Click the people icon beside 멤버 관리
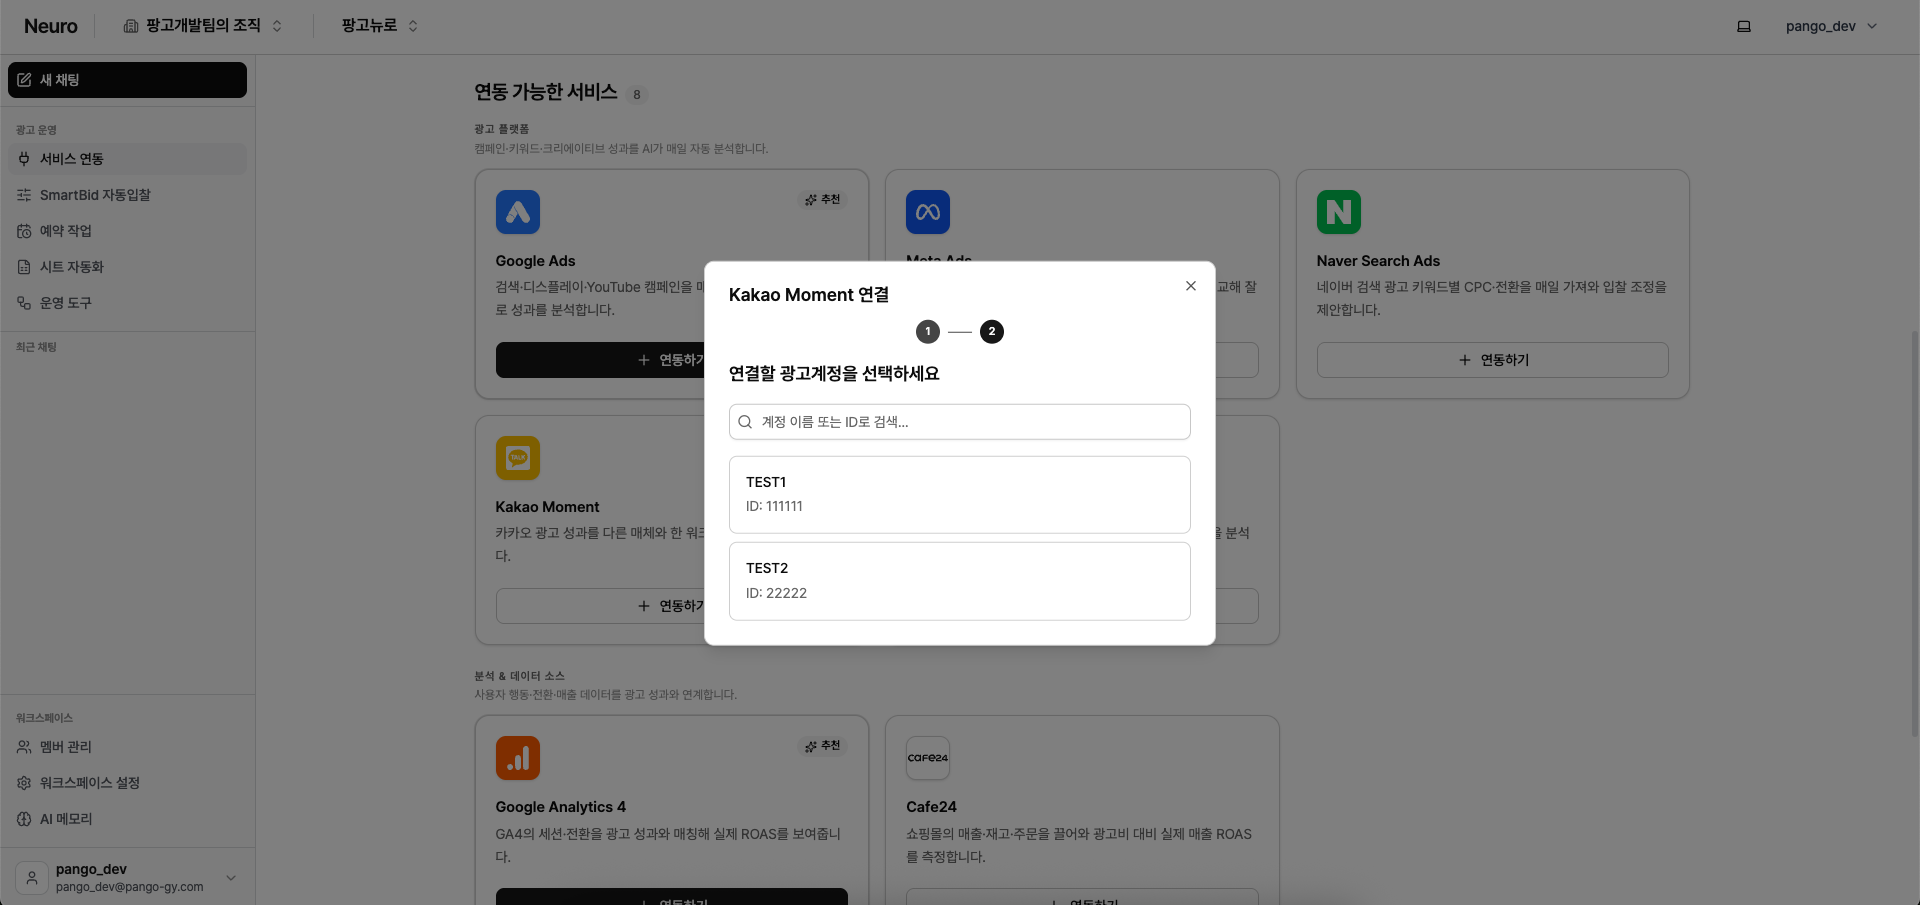 [x=24, y=747]
